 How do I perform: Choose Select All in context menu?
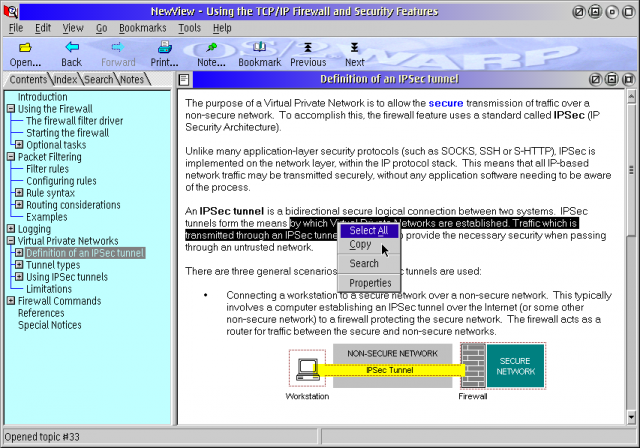click(x=369, y=231)
